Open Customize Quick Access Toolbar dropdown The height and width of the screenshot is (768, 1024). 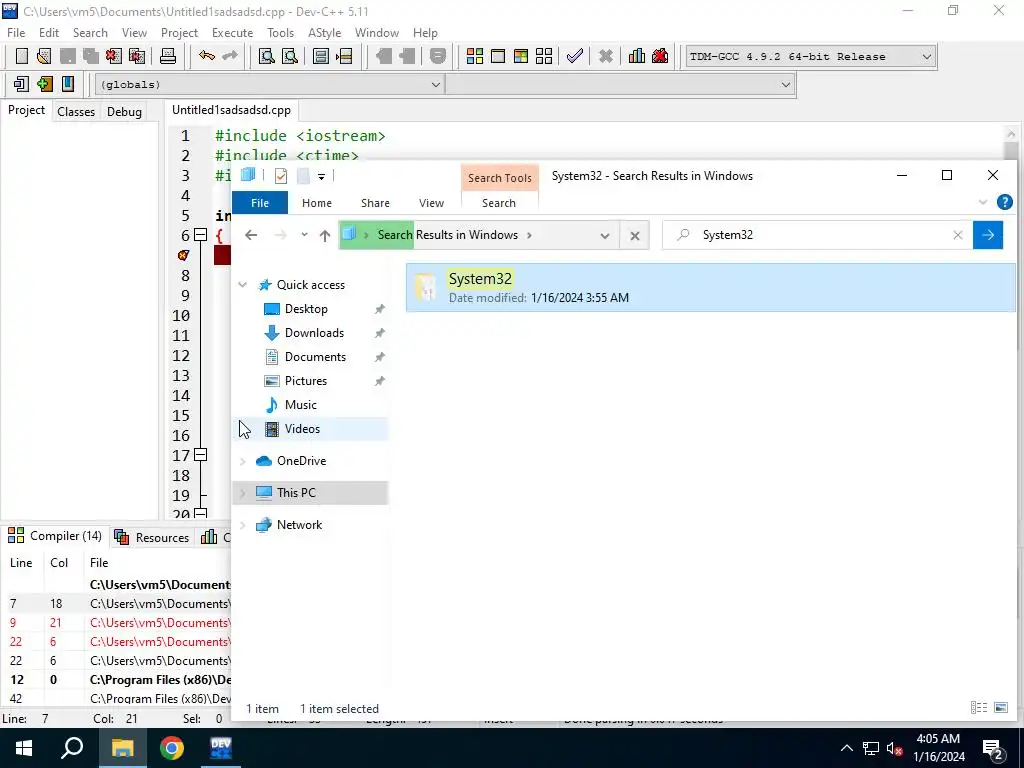(321, 176)
